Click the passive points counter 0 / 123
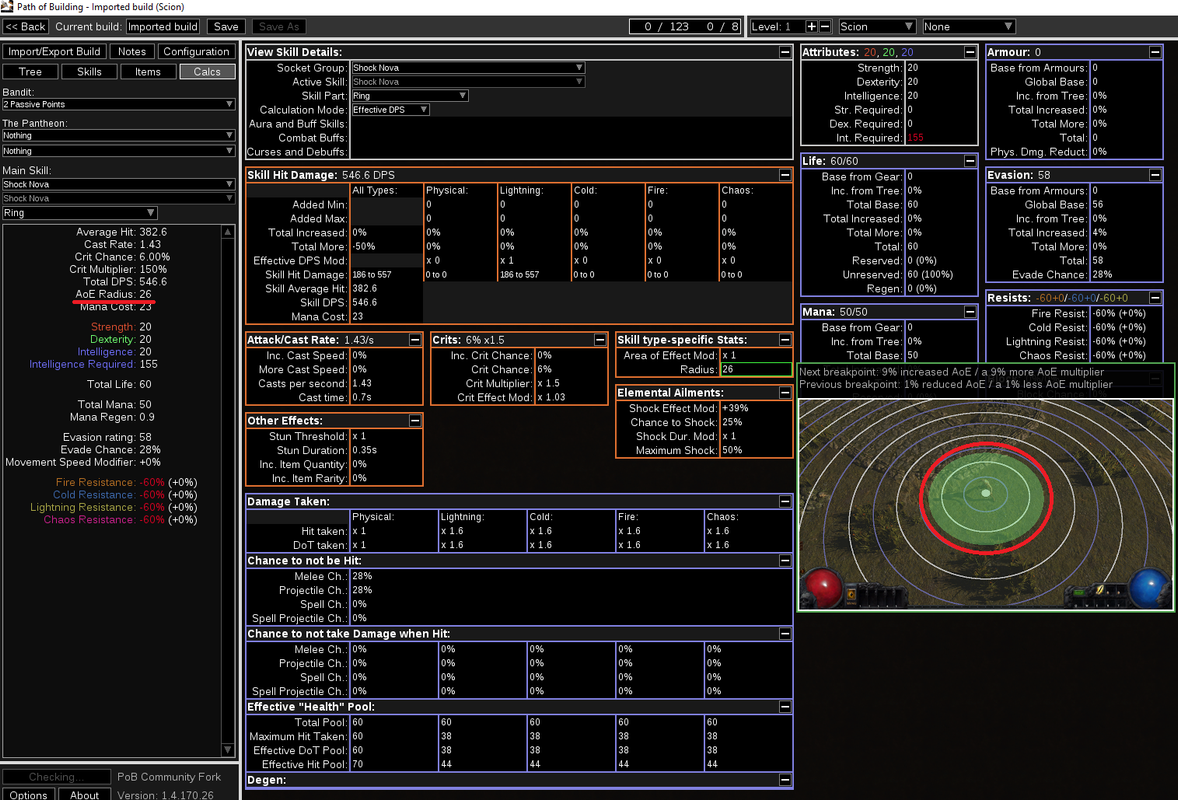 [x=666, y=26]
